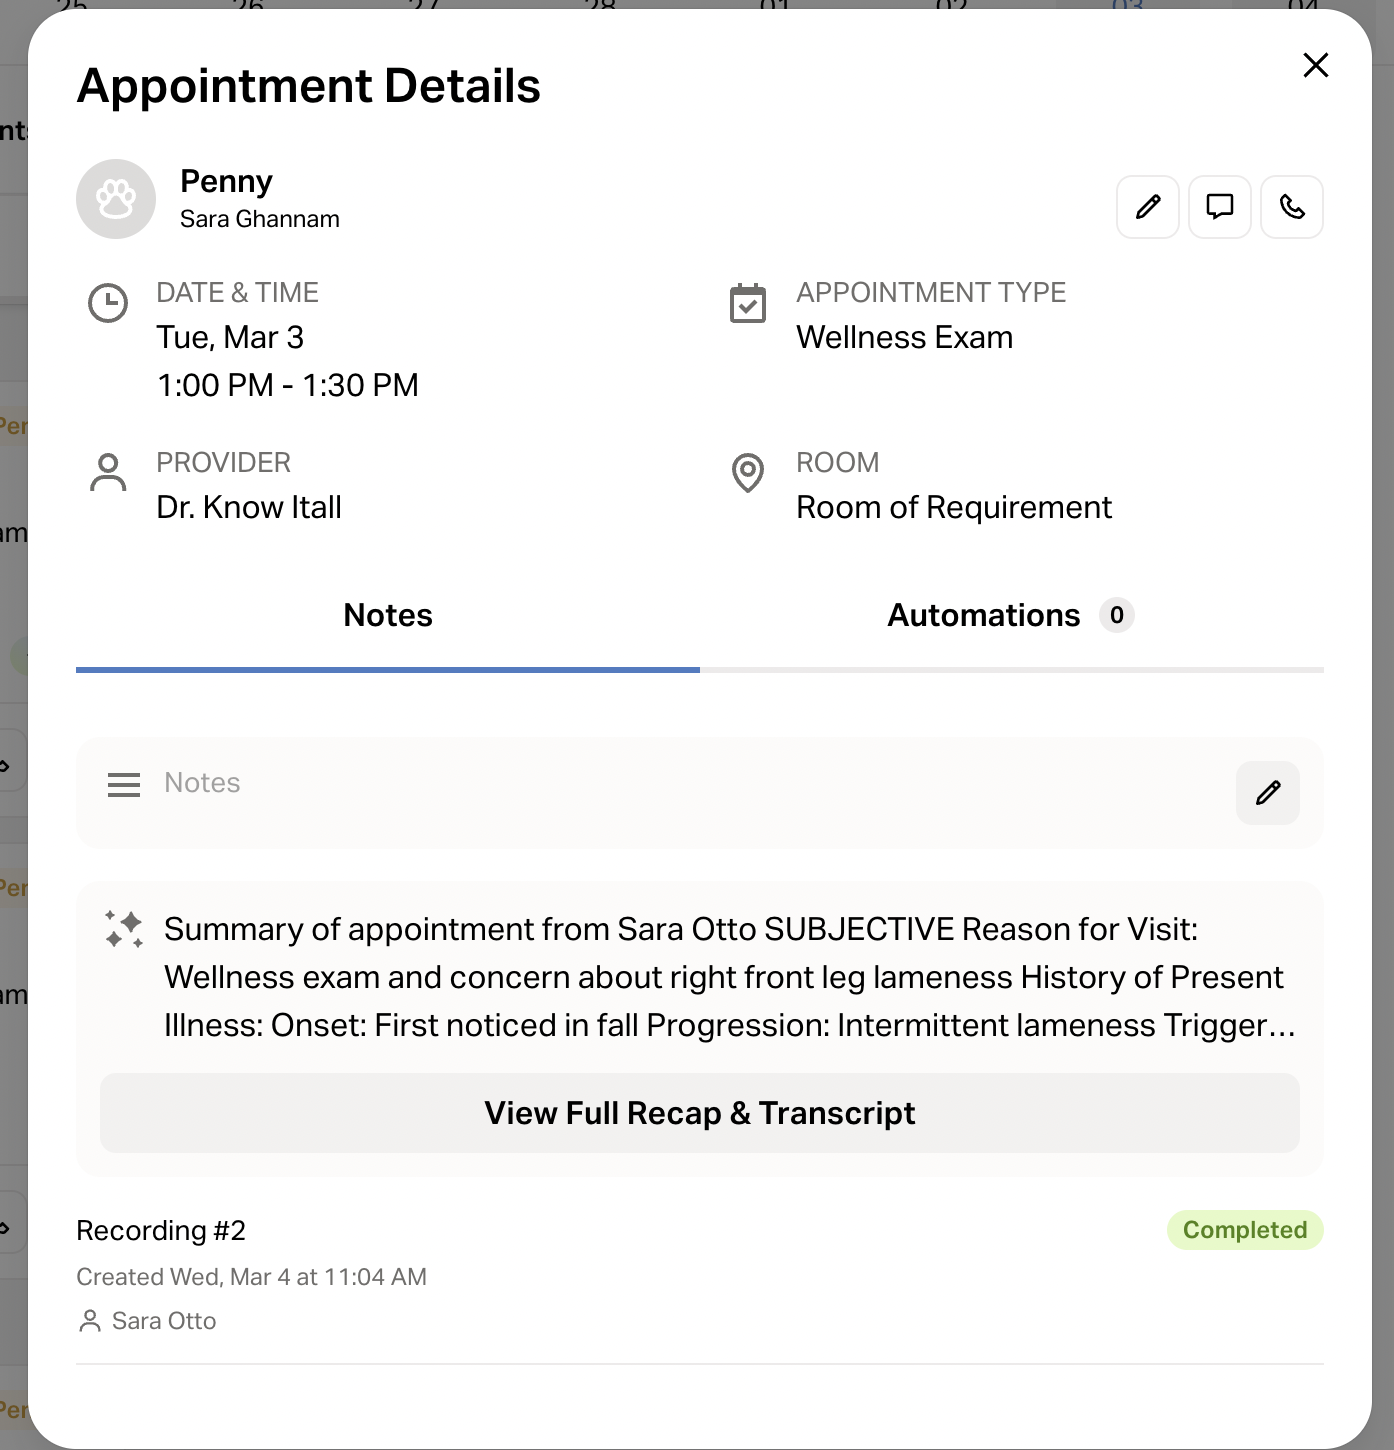Click the calendar check appointment type icon
This screenshot has height=1450, width=1394.
pyautogui.click(x=748, y=304)
